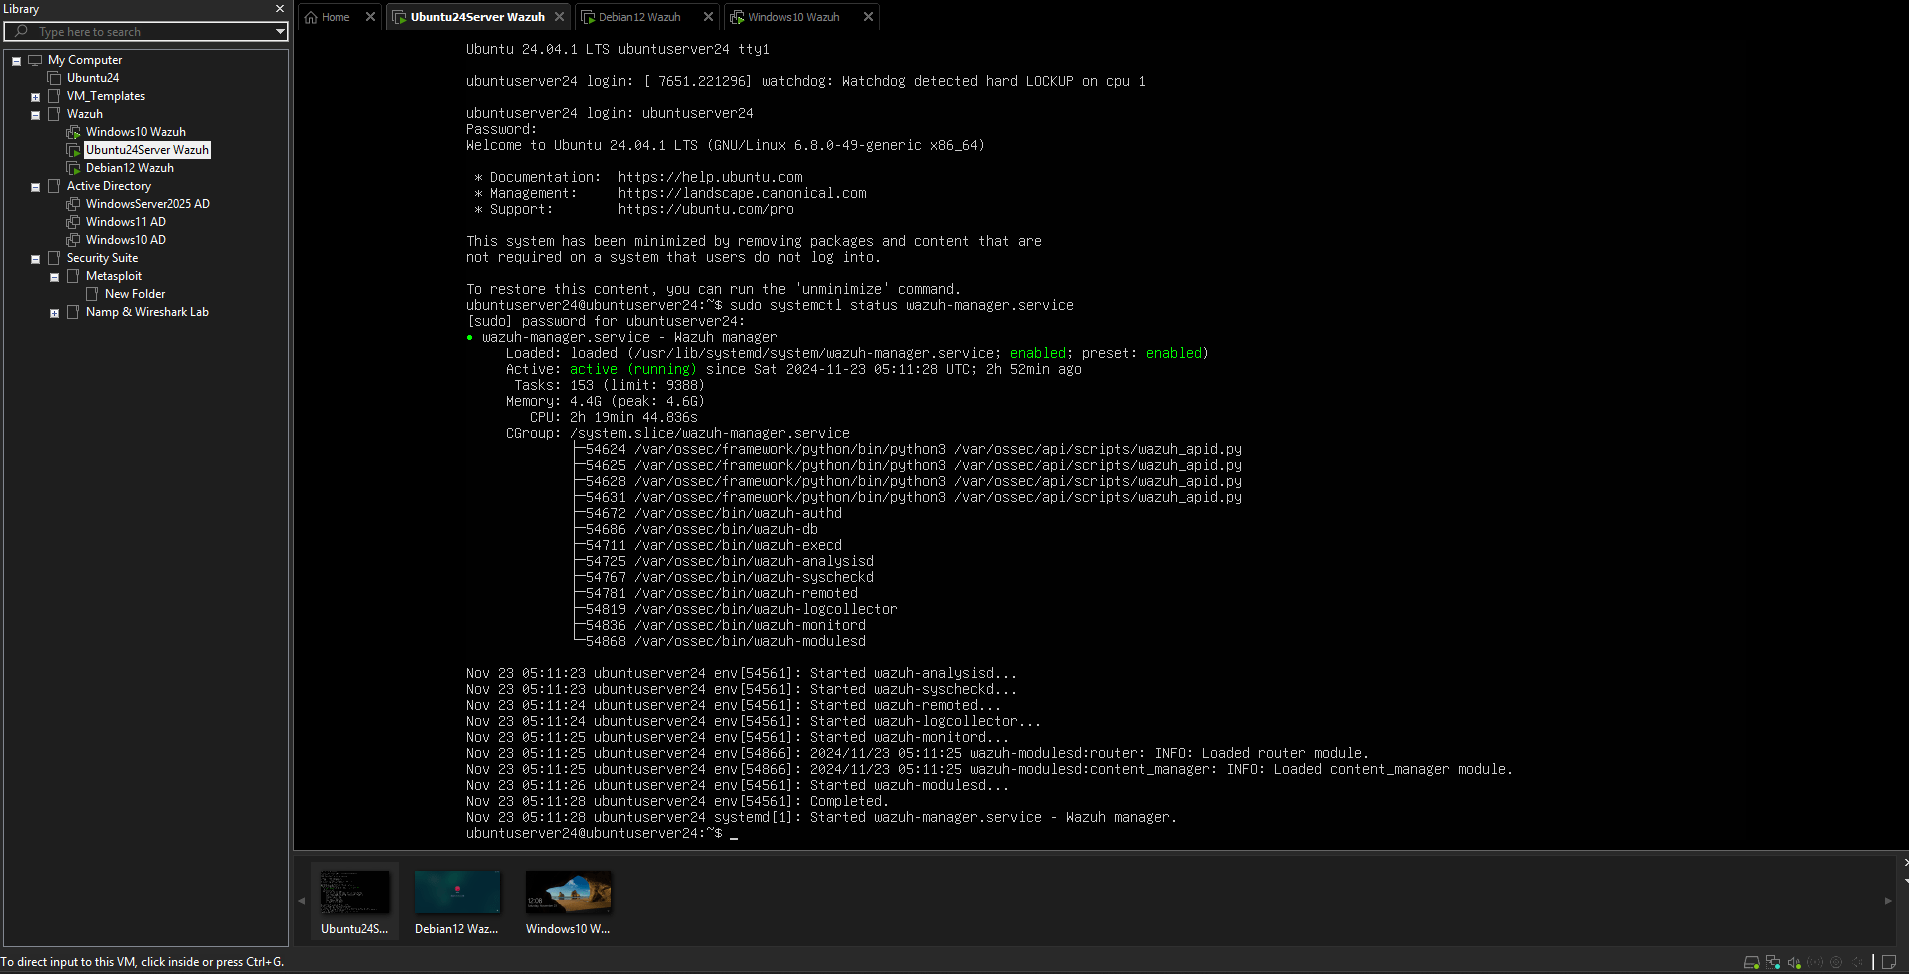Click the My Computer monitor icon
The image size is (1909, 974).
[35, 60]
